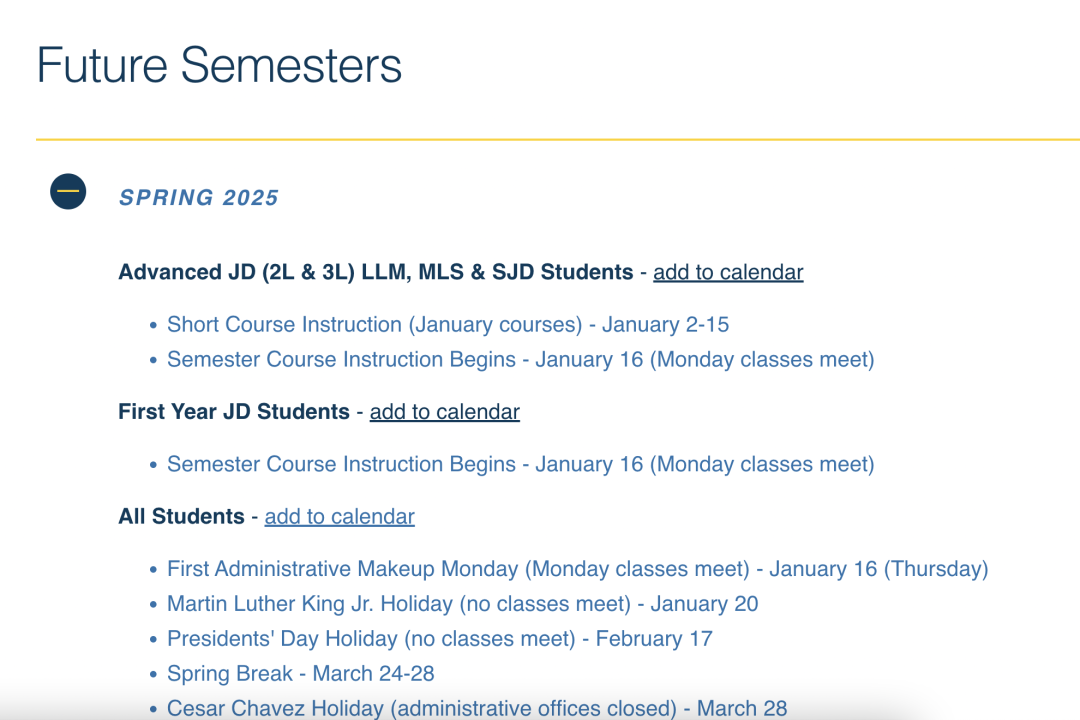Select the First Administrative Makeup Monday entry
Screen dimensions: 1080x720
tap(576, 568)
